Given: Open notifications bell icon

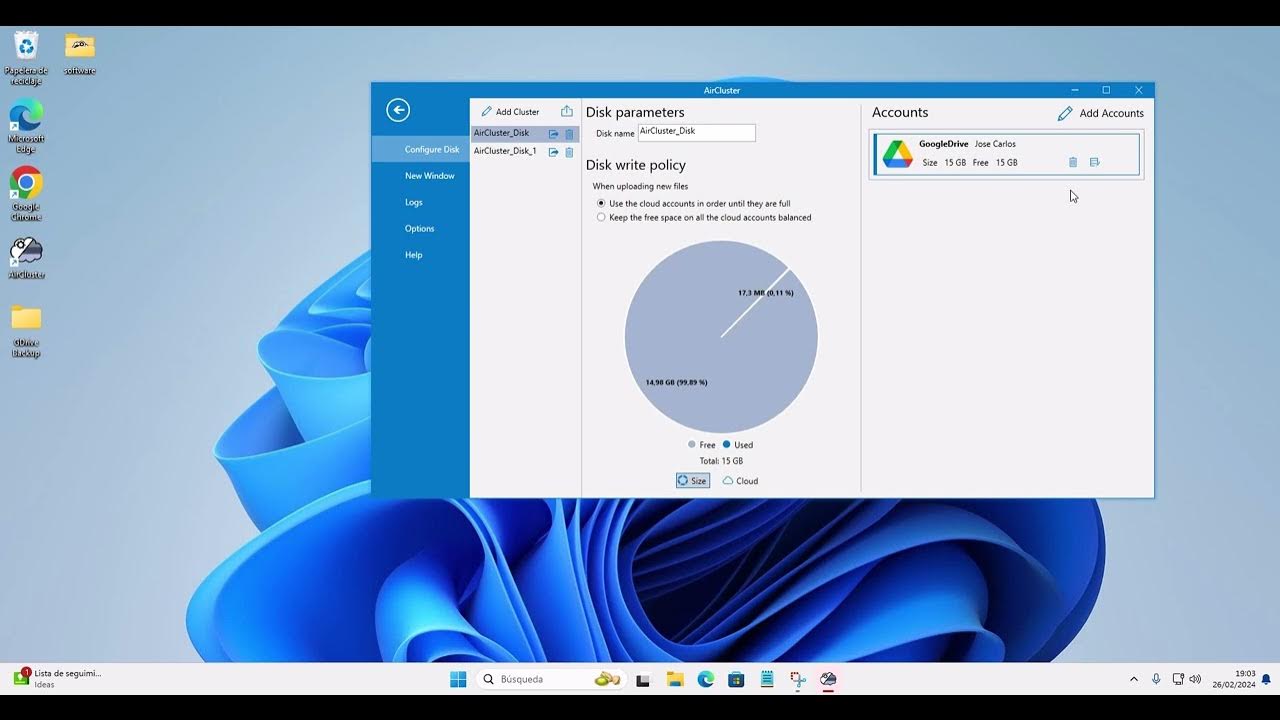Looking at the screenshot, I should [x=1266, y=679].
